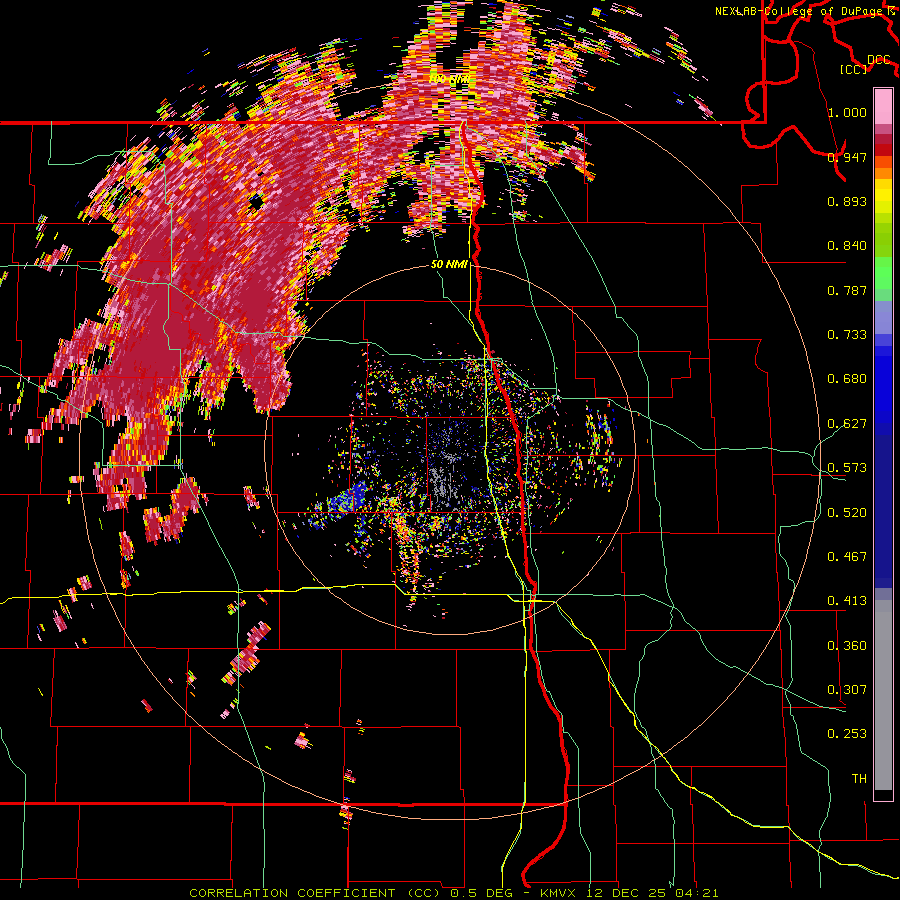Pick the light pink top color bar segment
This screenshot has width=900, height=900.
pyautogui.click(x=883, y=107)
